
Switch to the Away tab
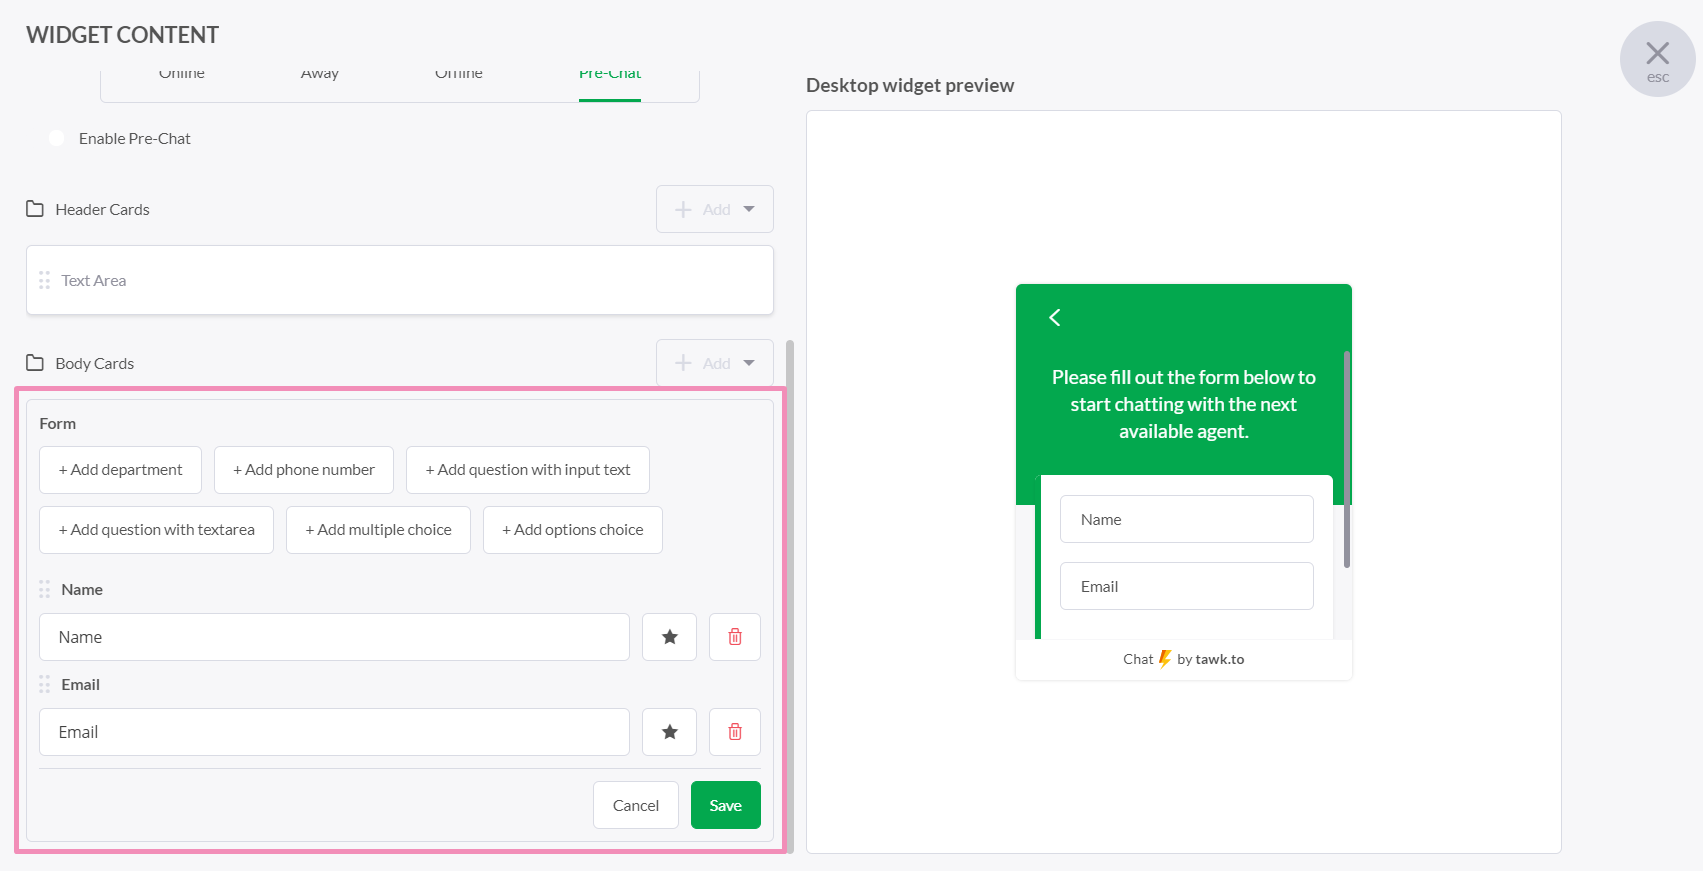(319, 75)
